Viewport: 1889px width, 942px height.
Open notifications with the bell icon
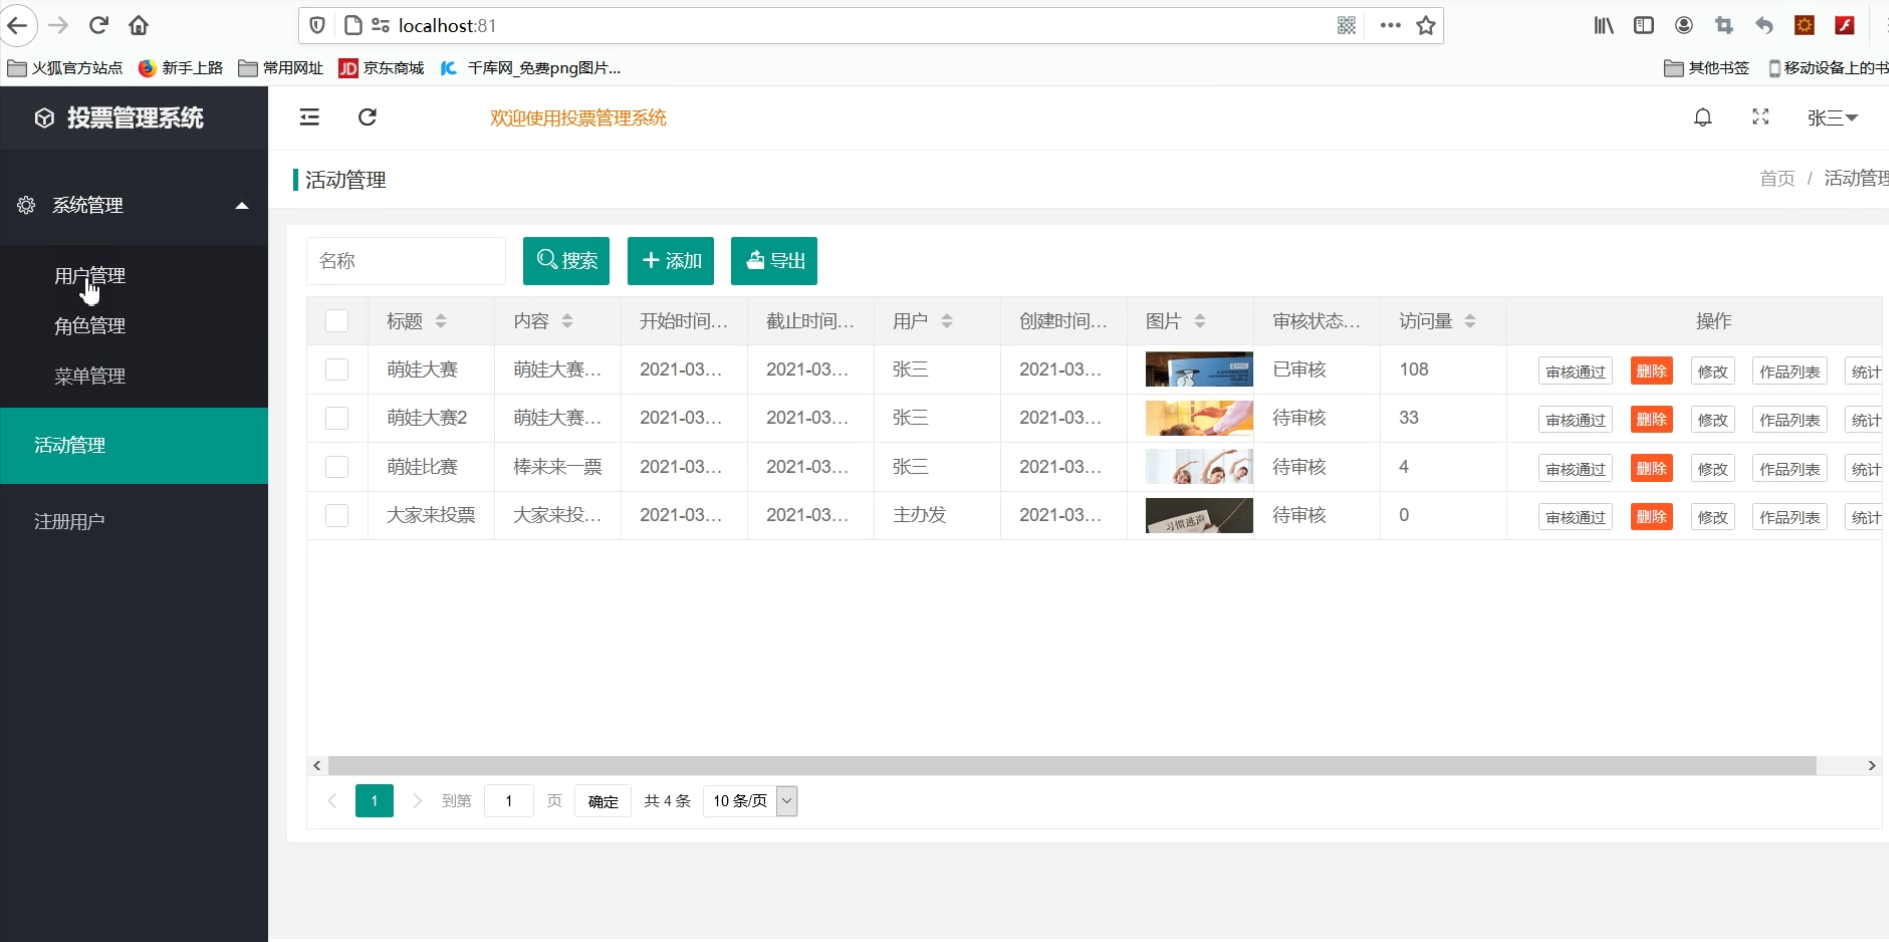pos(1703,117)
